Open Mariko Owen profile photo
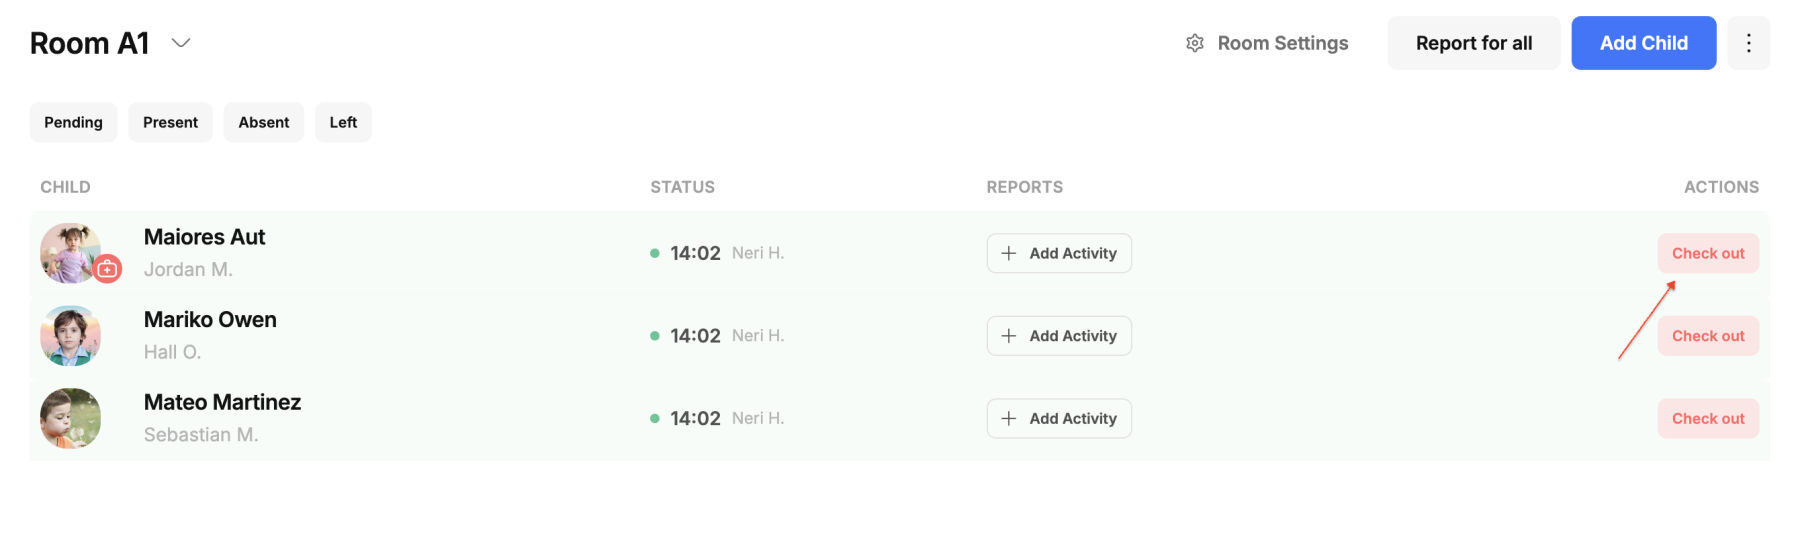Image resolution: width=1800 pixels, height=536 pixels. (70, 336)
